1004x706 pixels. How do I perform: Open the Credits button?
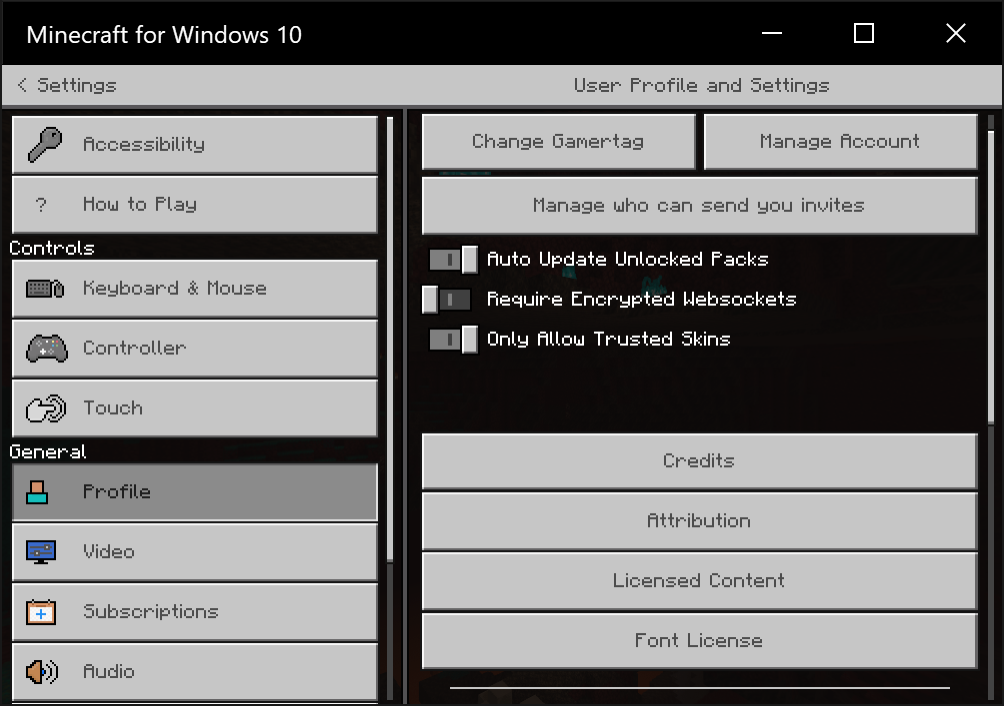(x=699, y=461)
